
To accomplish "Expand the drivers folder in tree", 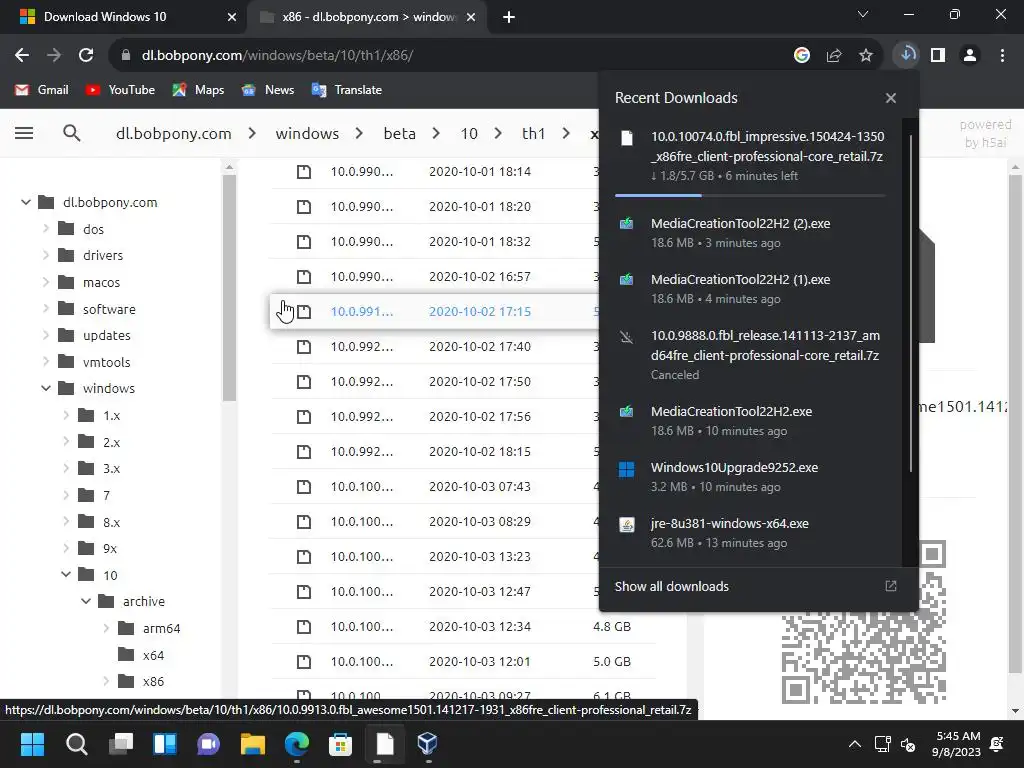I will pos(46,255).
